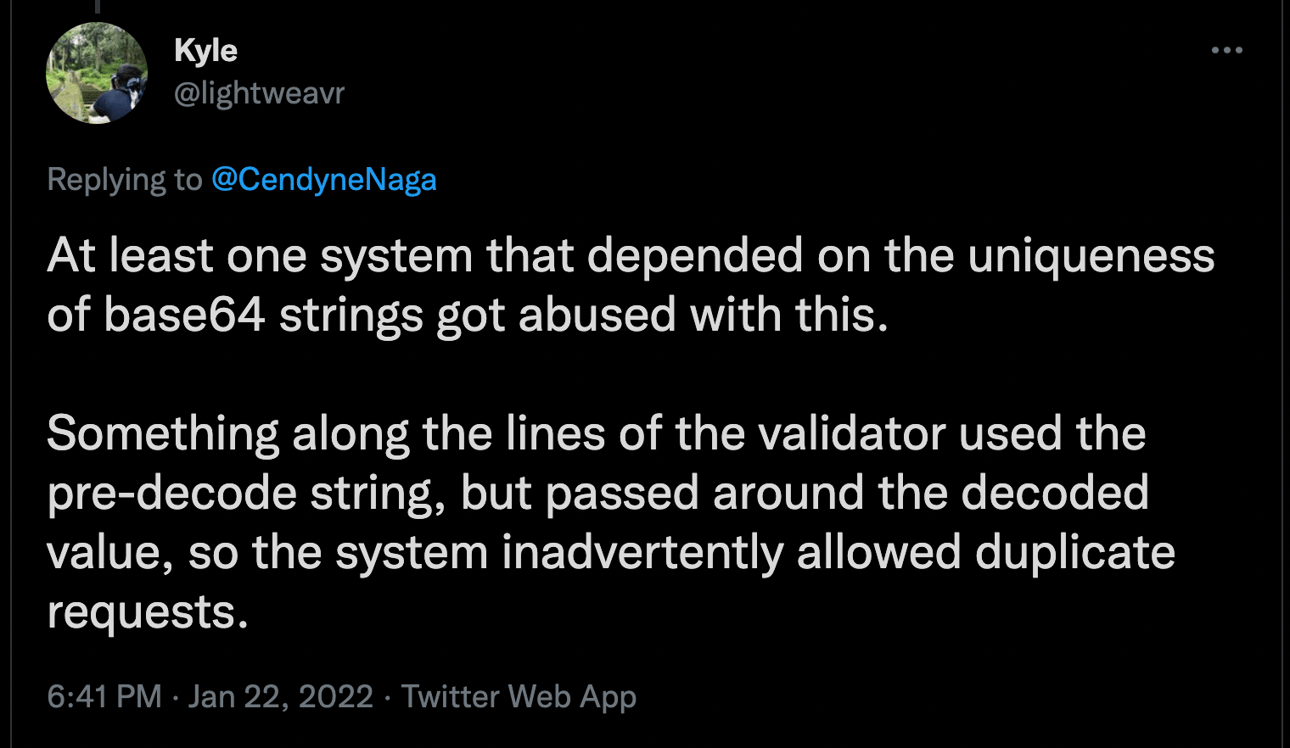Click the 6:41 PM timestamp
1290x748 pixels.
pyautogui.click(x=104, y=696)
